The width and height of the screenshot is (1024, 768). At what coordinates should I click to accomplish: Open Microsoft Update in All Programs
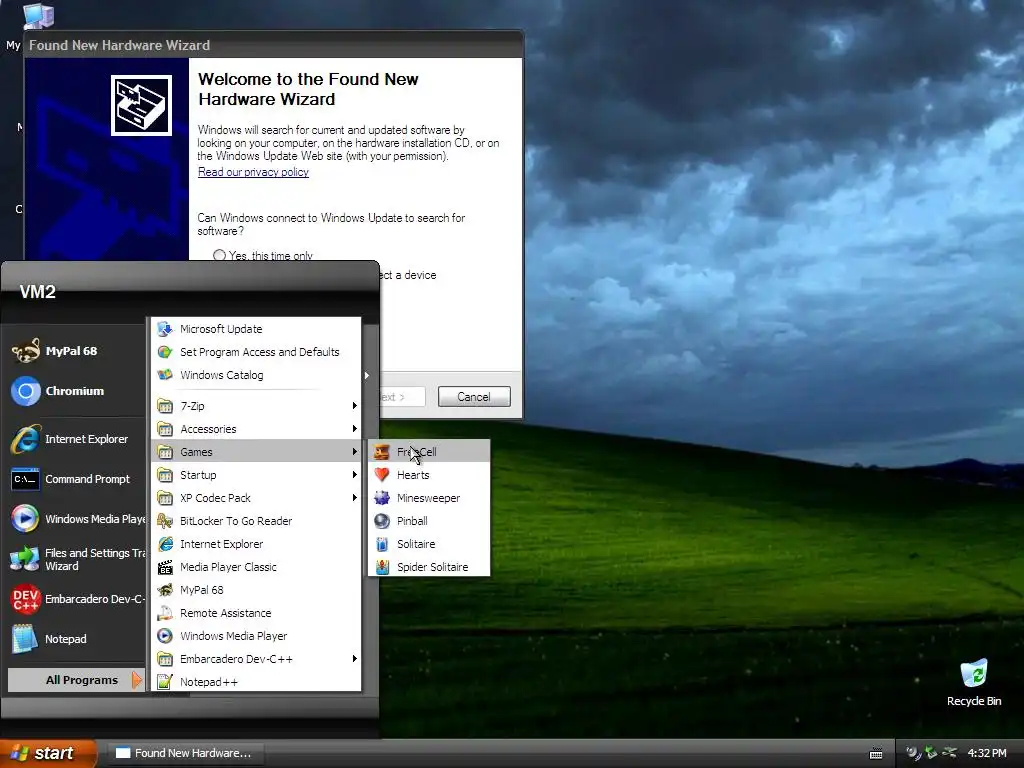point(256,329)
